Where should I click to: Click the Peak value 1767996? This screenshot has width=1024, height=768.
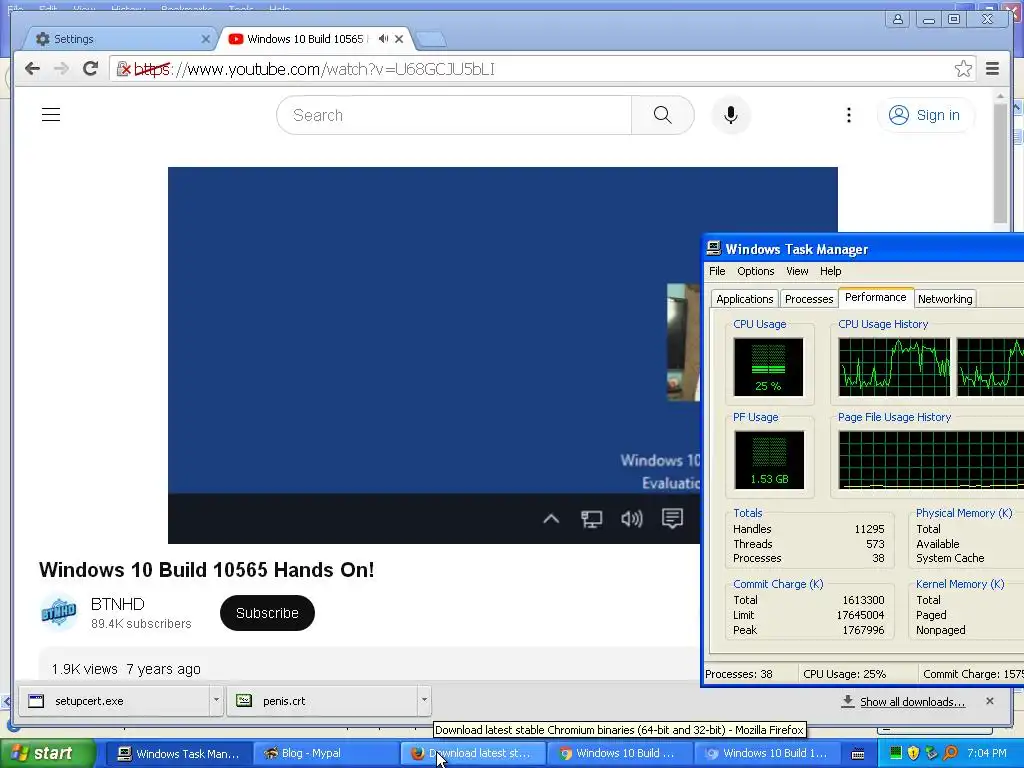(863, 630)
